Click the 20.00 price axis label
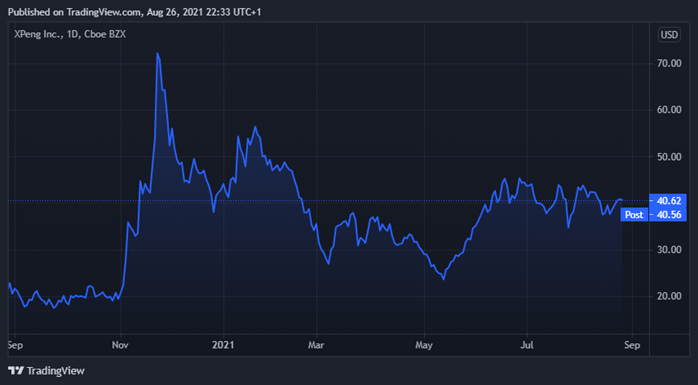 pos(669,296)
